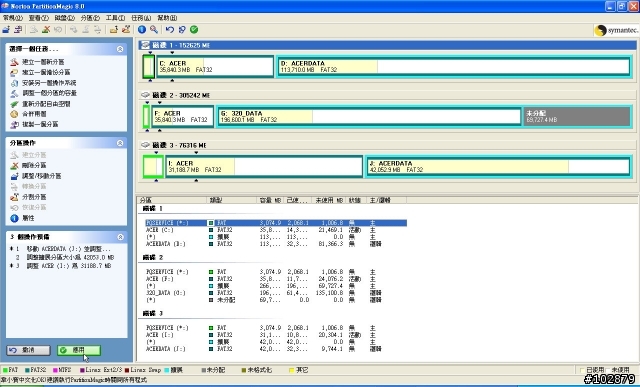Click the Install another operating system task icon
The height and width of the screenshot is (387, 640).
[x=14, y=83]
